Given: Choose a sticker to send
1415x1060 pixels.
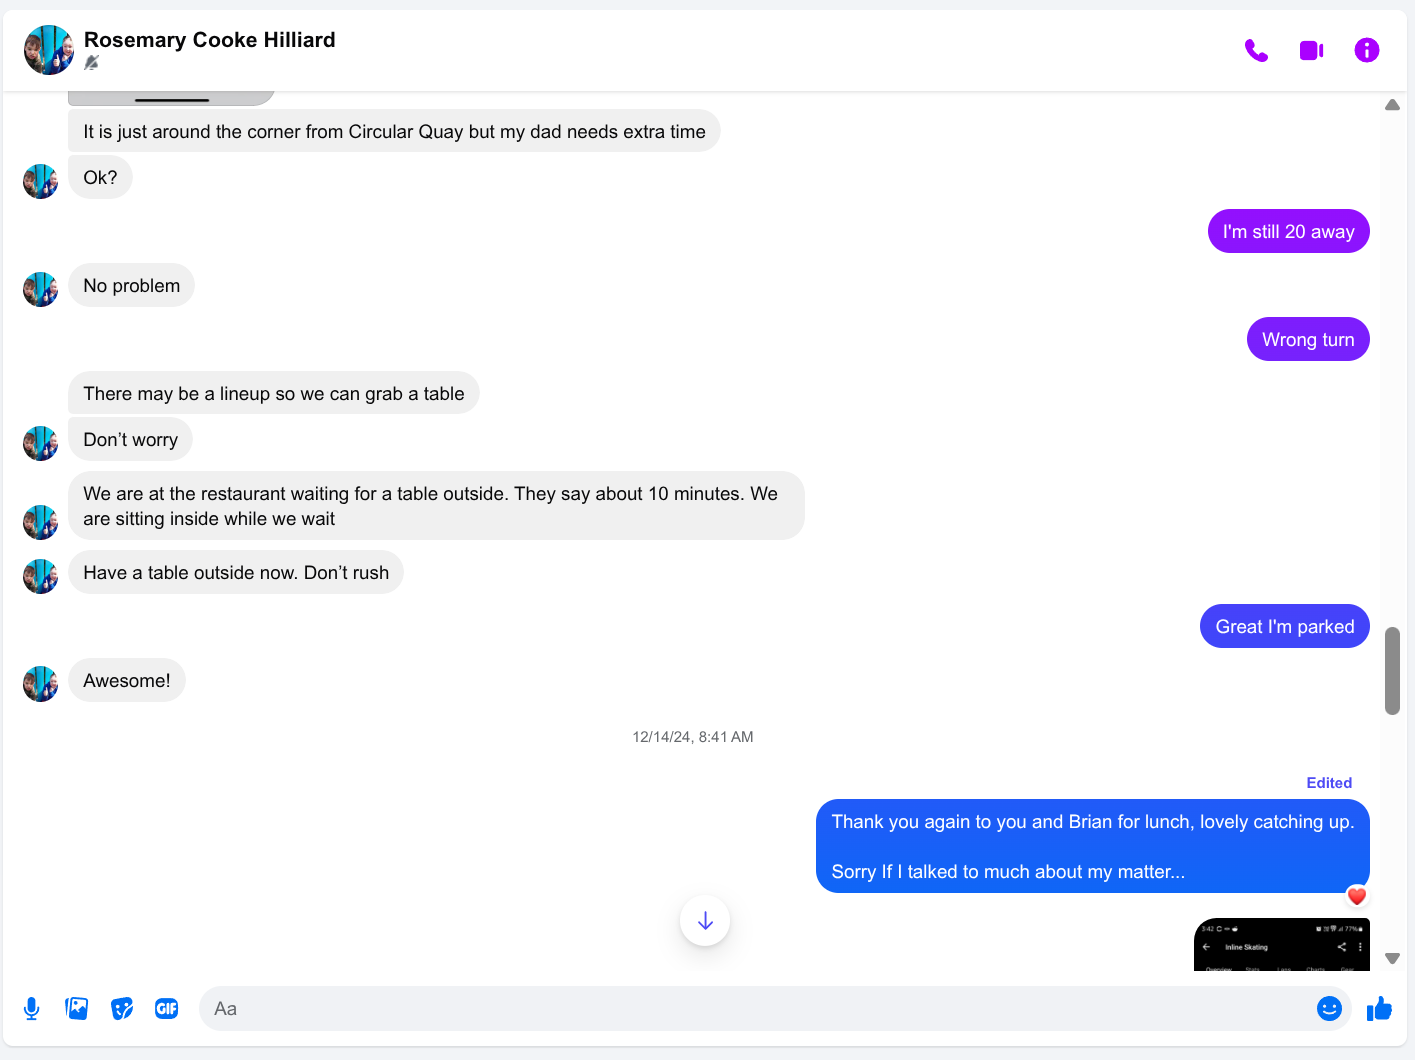Looking at the screenshot, I should (122, 1009).
